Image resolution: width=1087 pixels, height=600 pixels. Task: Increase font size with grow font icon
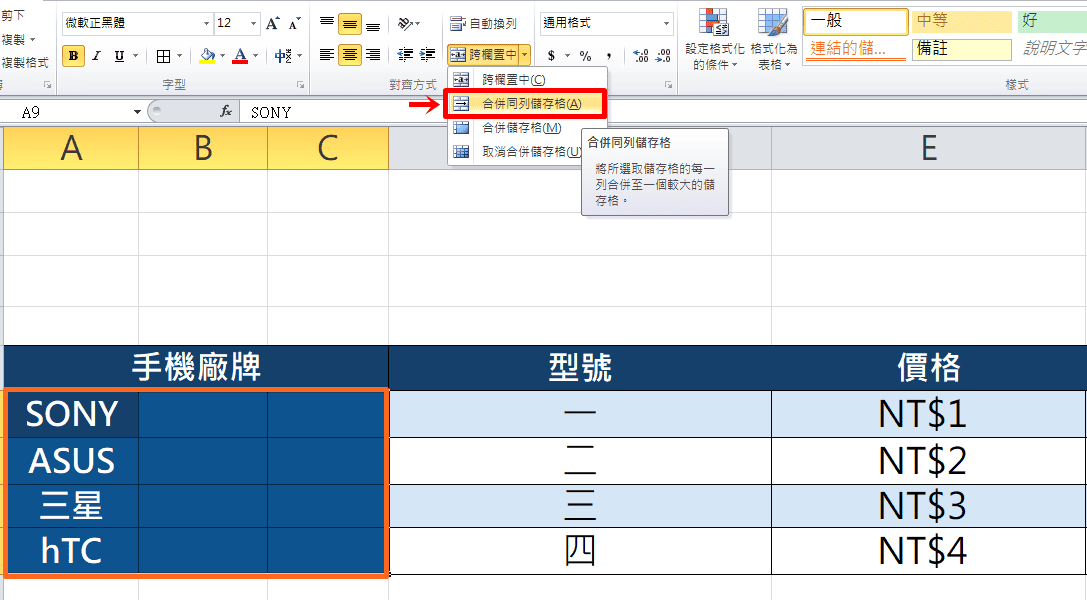click(272, 24)
